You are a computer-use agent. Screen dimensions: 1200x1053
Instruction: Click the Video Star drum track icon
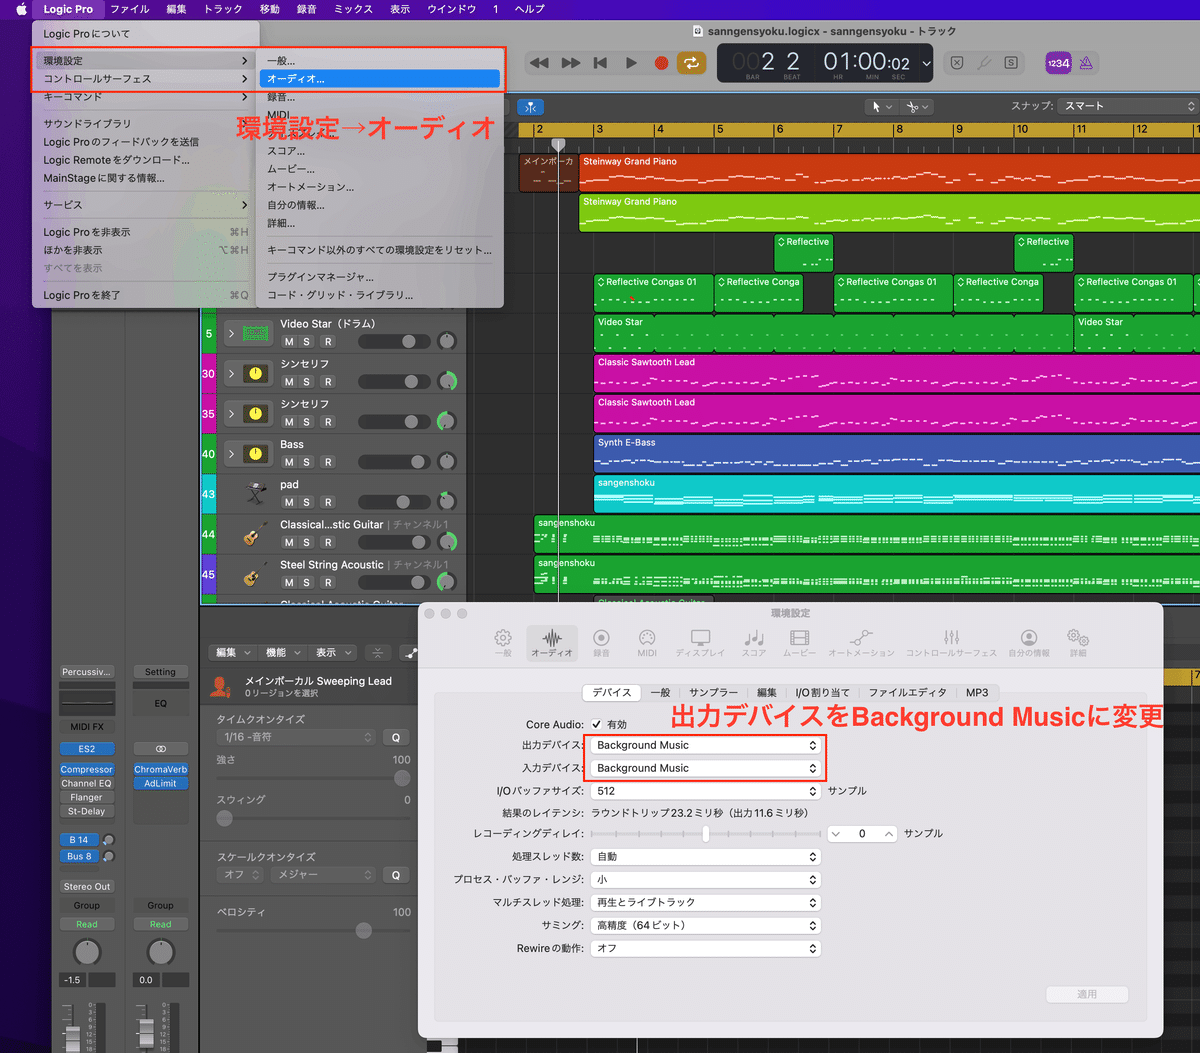pos(256,333)
